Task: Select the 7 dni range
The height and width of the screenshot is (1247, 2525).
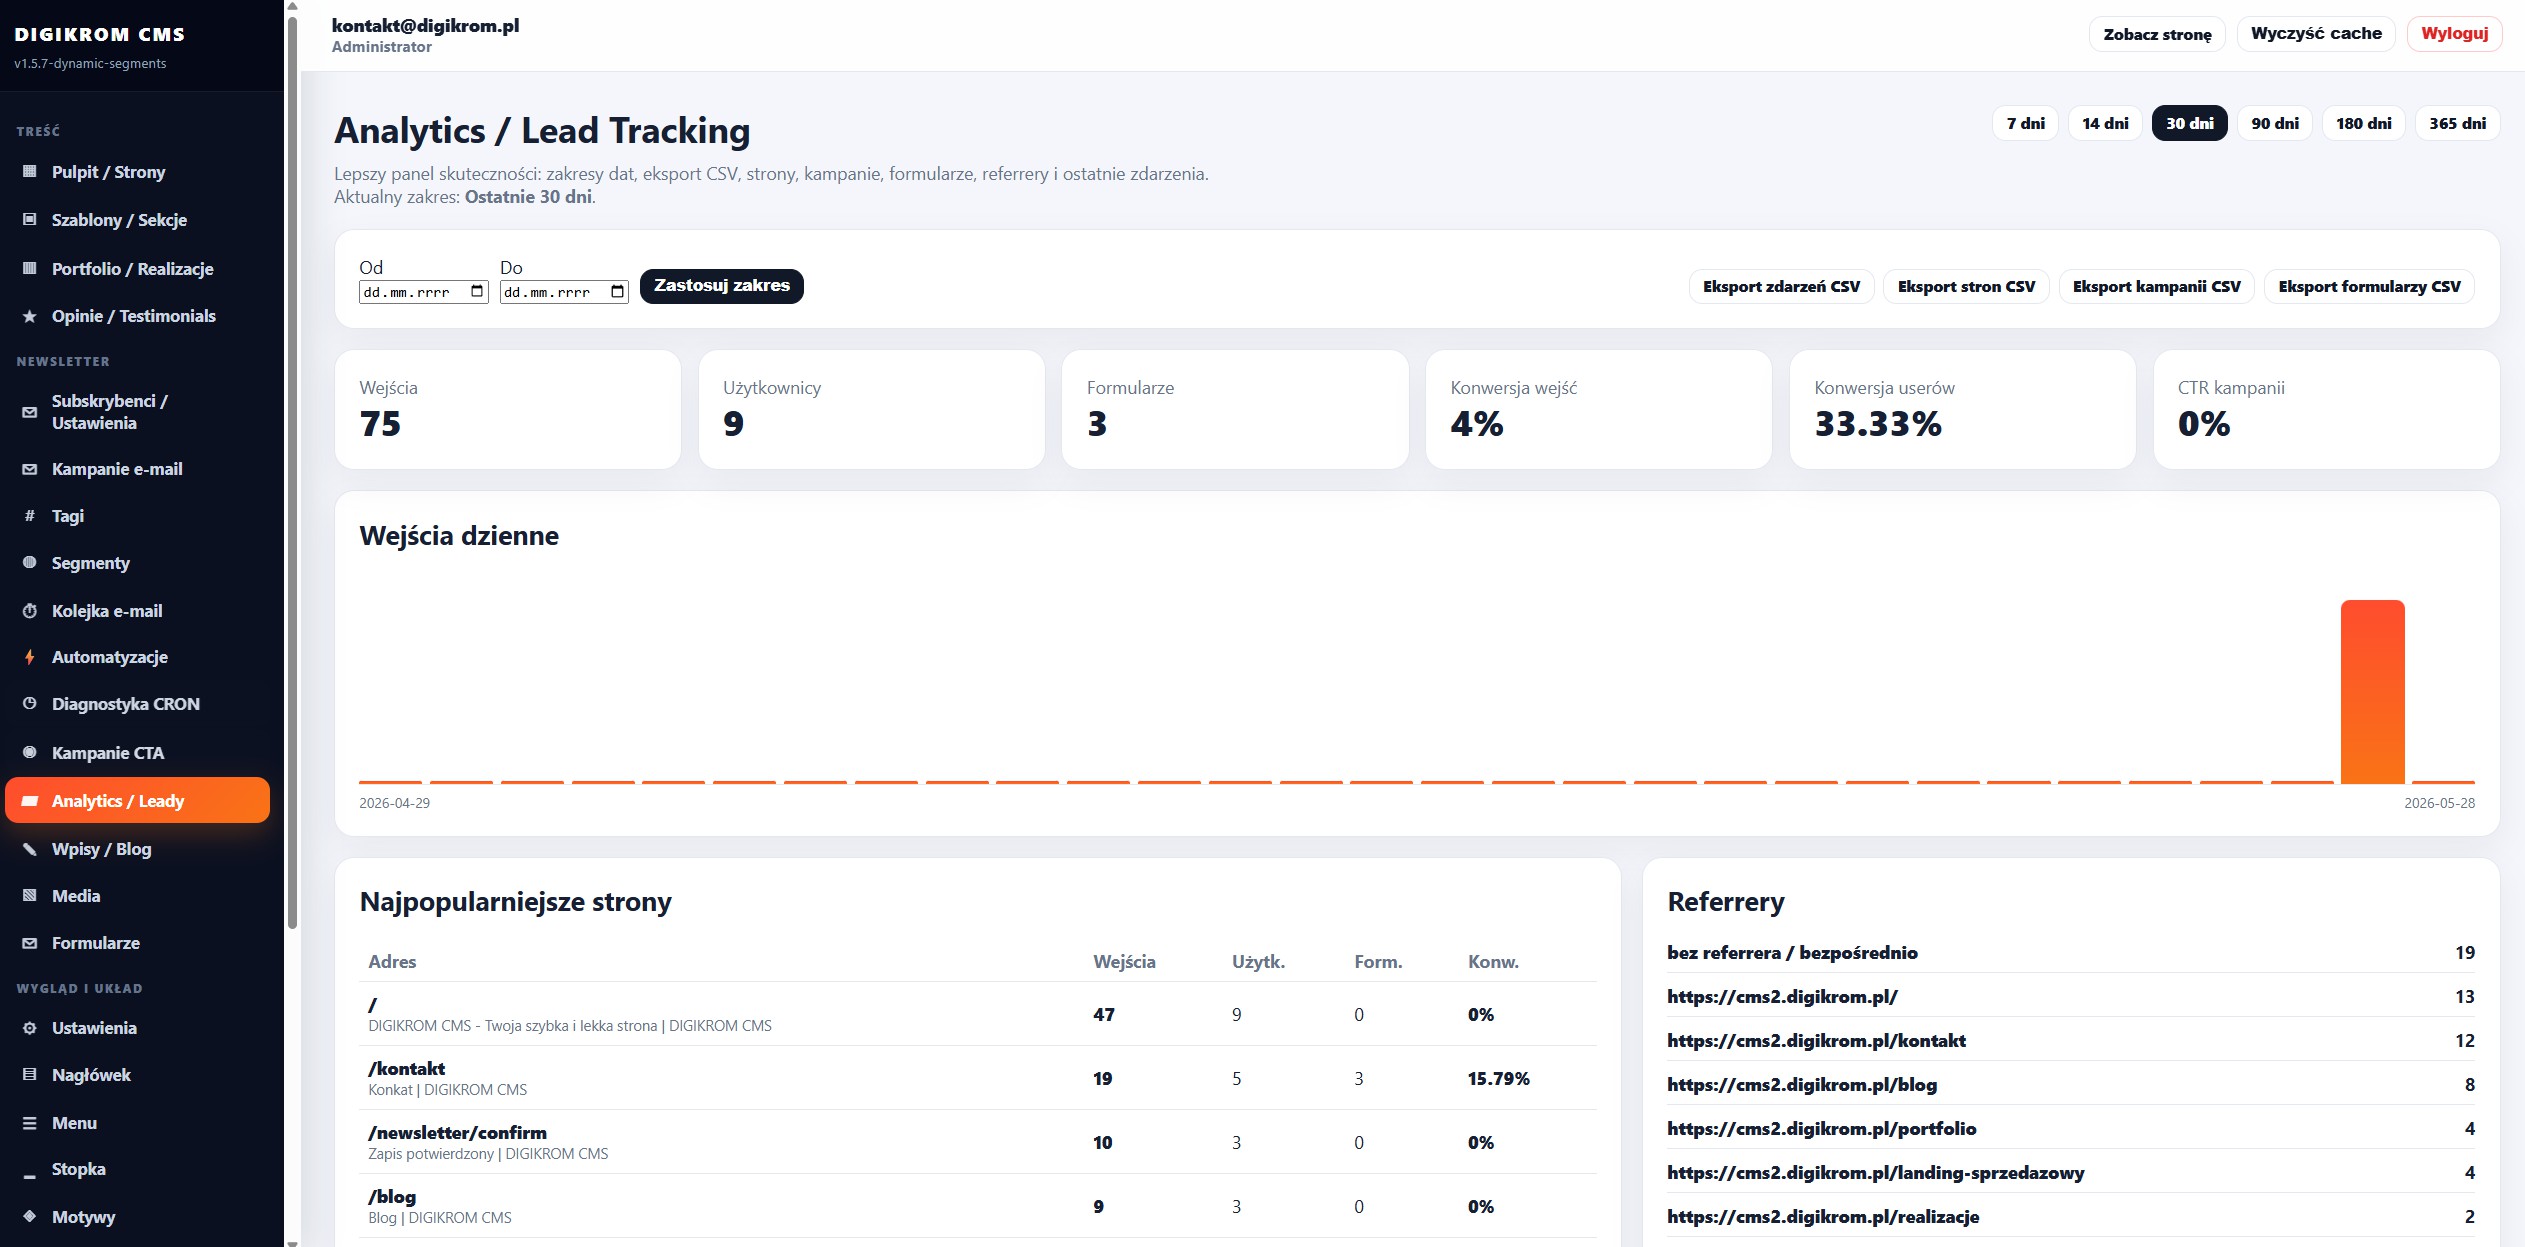Action: (x=2025, y=123)
